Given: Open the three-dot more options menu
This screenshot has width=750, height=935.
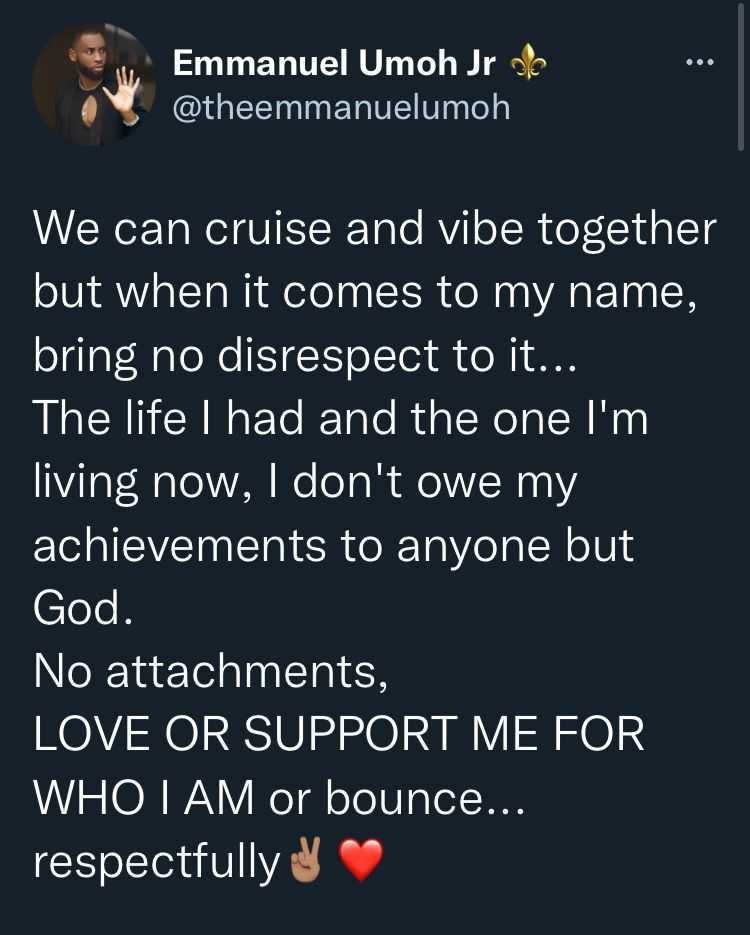Looking at the screenshot, I should [699, 61].
